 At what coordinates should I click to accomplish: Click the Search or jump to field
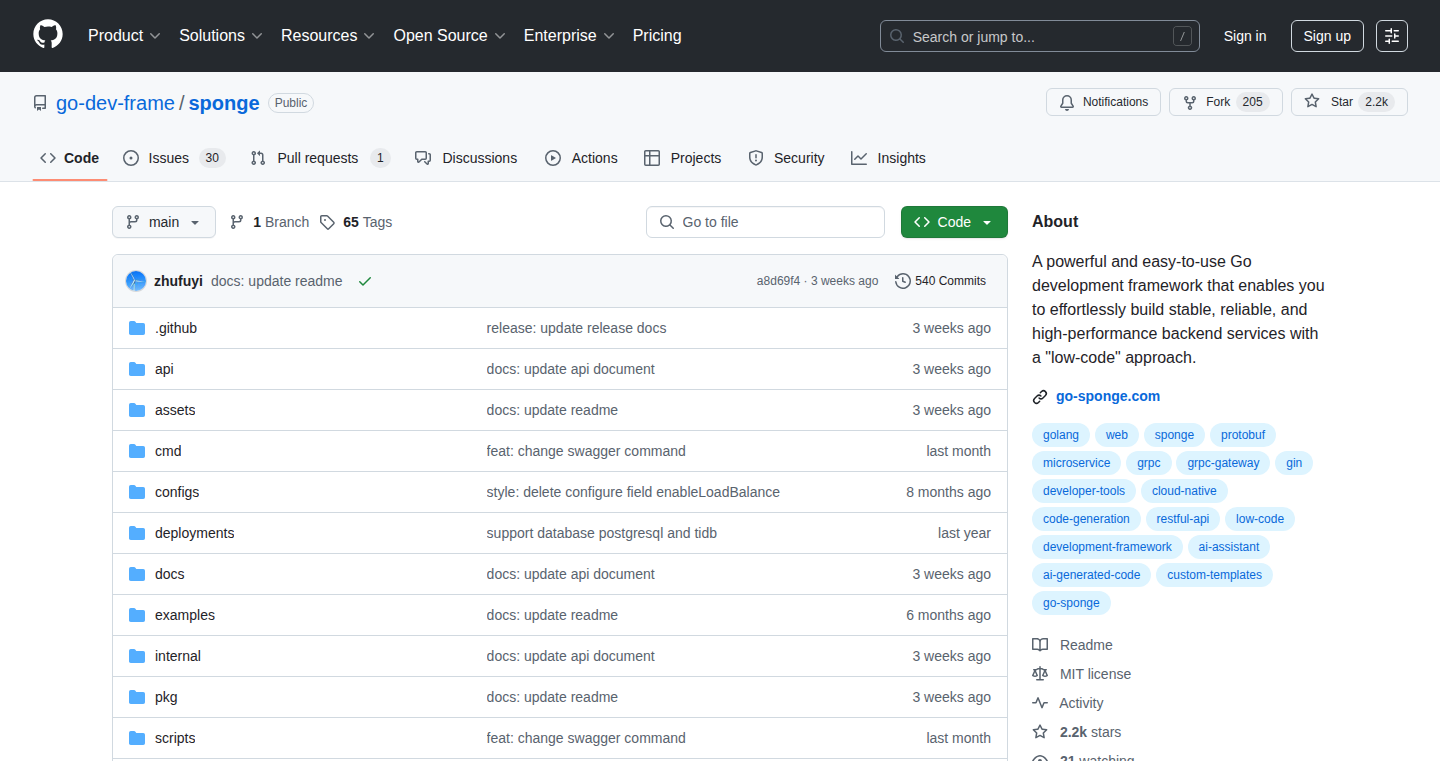(x=1040, y=36)
